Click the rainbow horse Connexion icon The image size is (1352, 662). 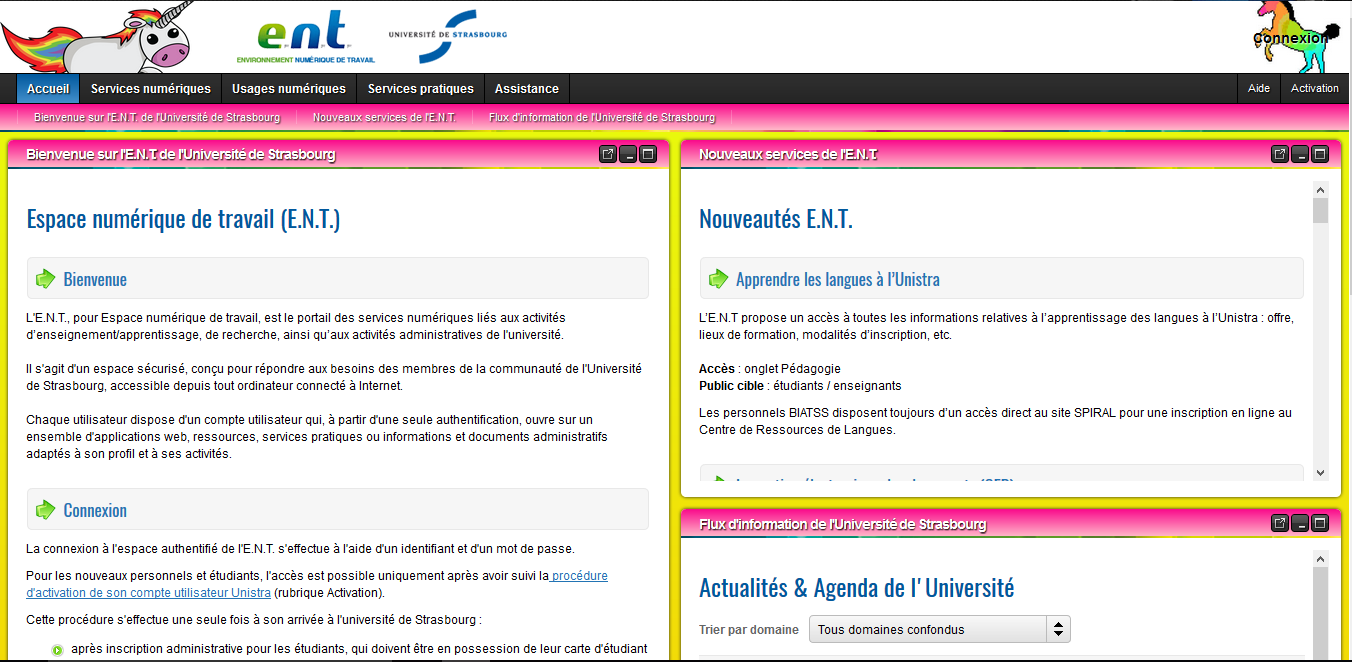click(1297, 37)
